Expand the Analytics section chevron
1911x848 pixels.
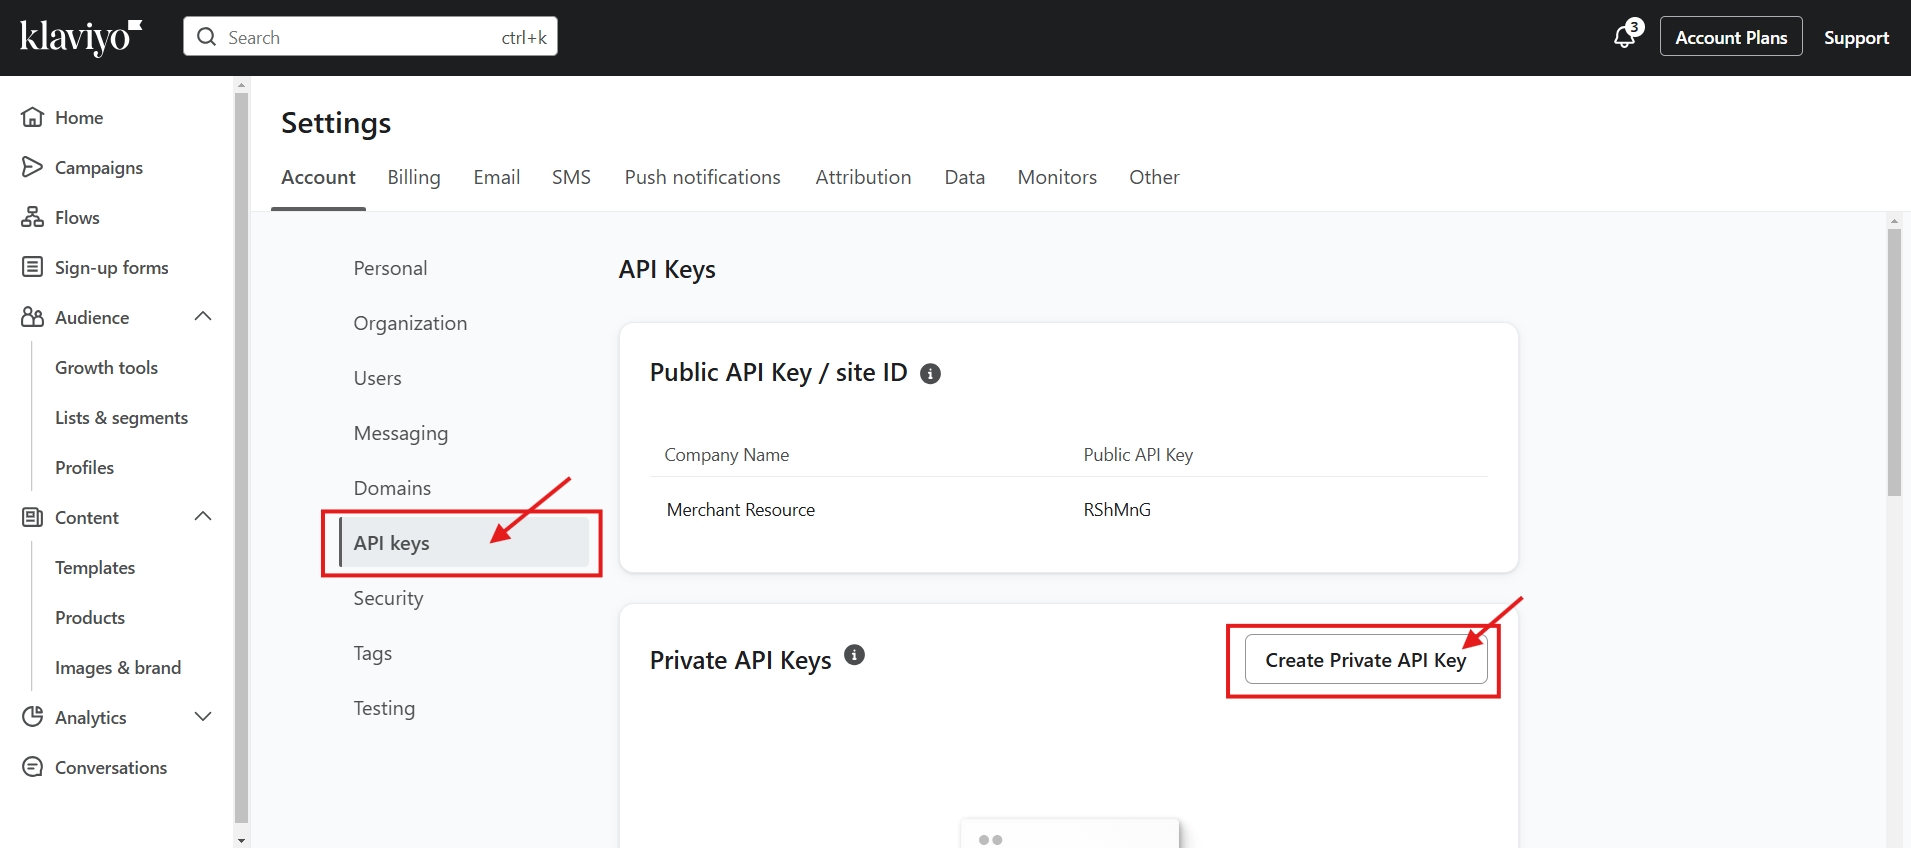[x=203, y=717]
